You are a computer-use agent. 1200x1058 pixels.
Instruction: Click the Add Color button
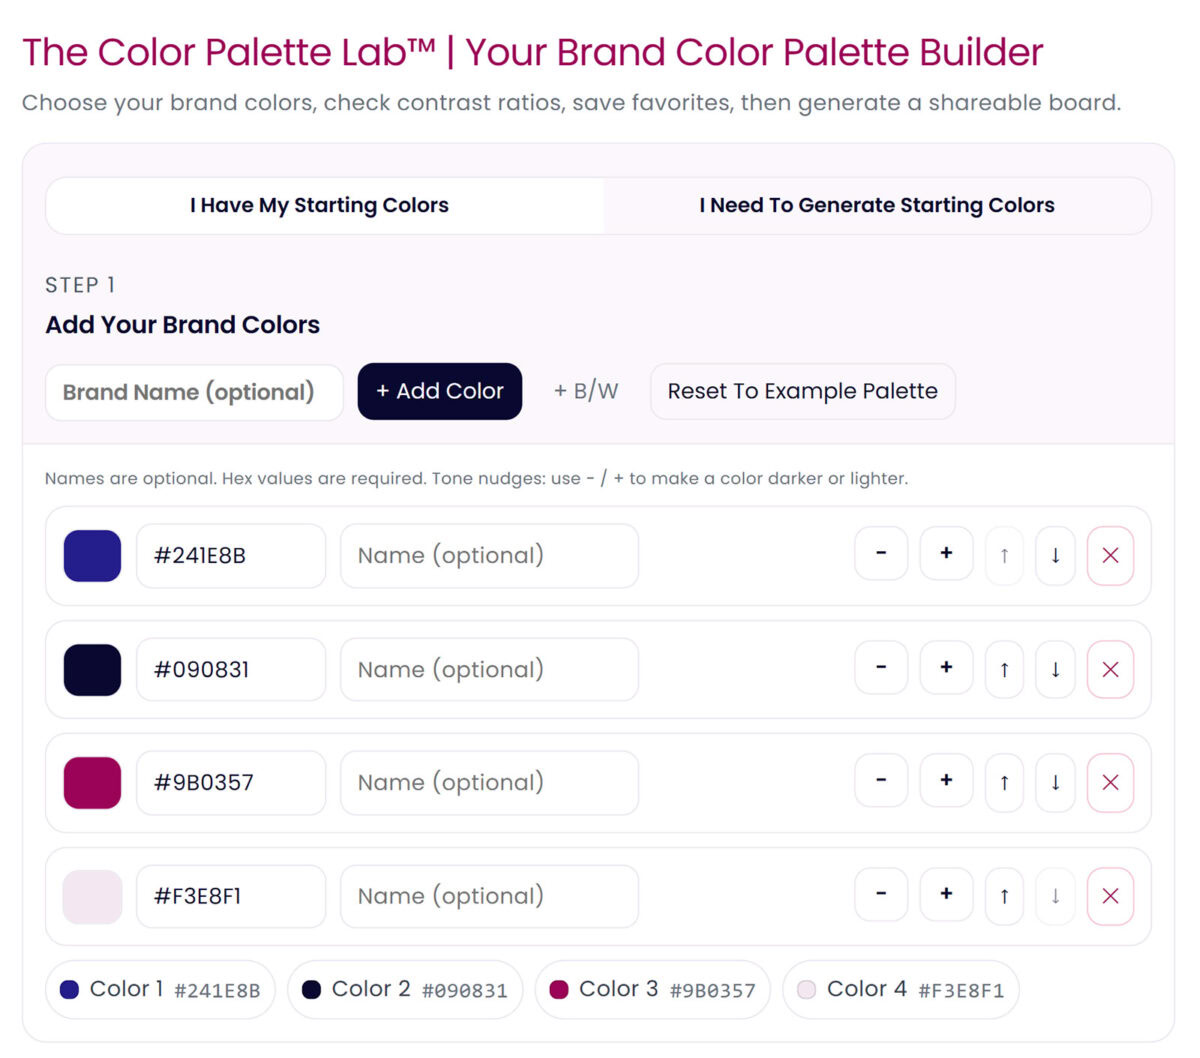pyautogui.click(x=439, y=391)
